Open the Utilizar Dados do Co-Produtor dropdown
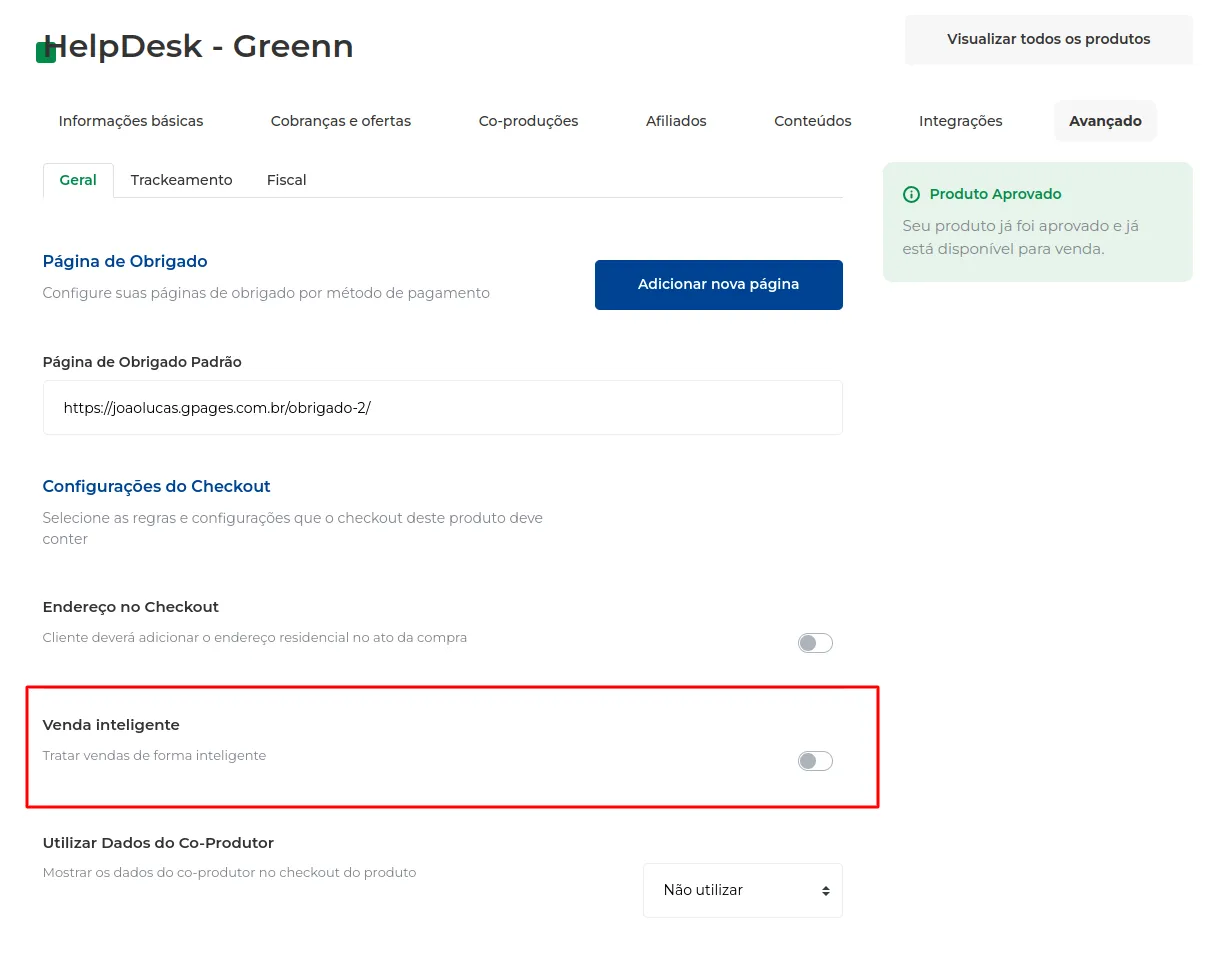Viewport: 1214px width, 955px height. (x=743, y=890)
